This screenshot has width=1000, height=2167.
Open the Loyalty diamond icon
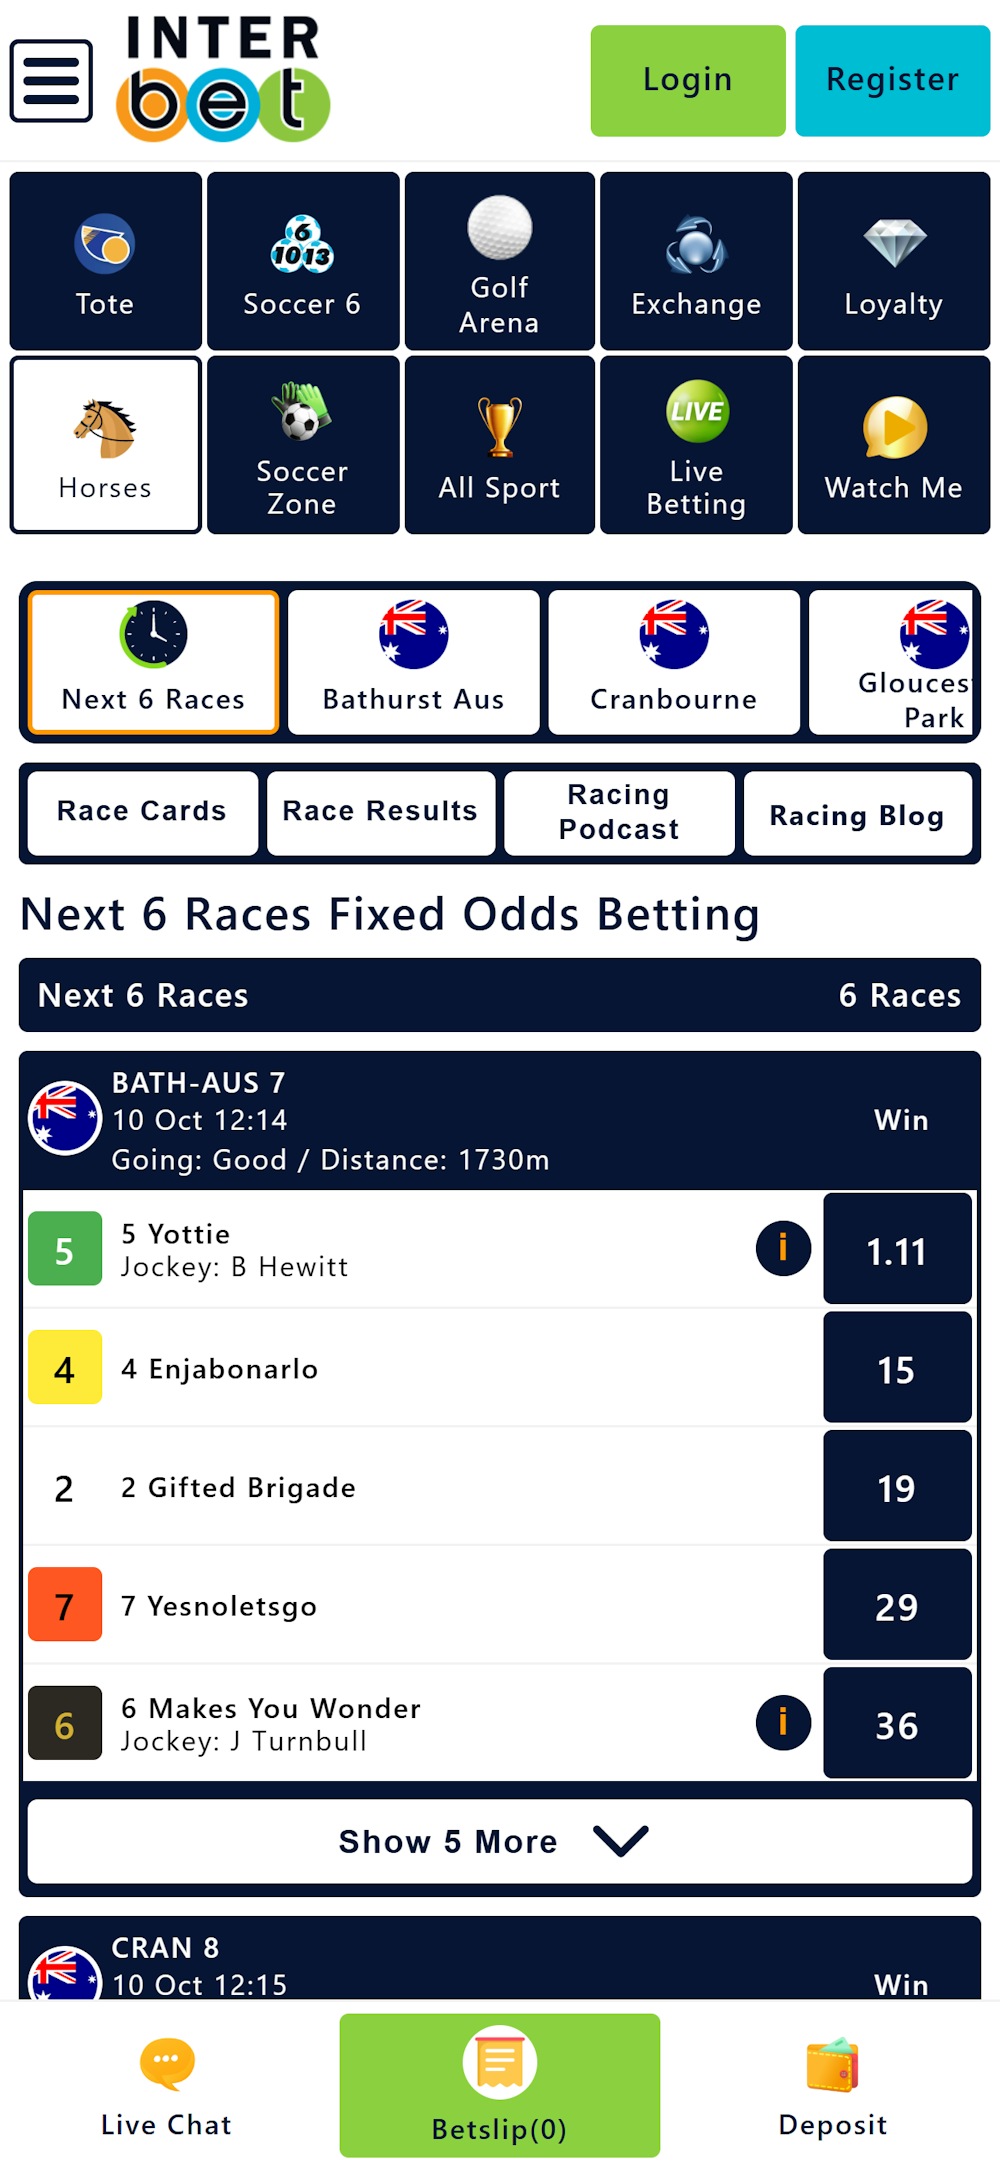point(893,259)
